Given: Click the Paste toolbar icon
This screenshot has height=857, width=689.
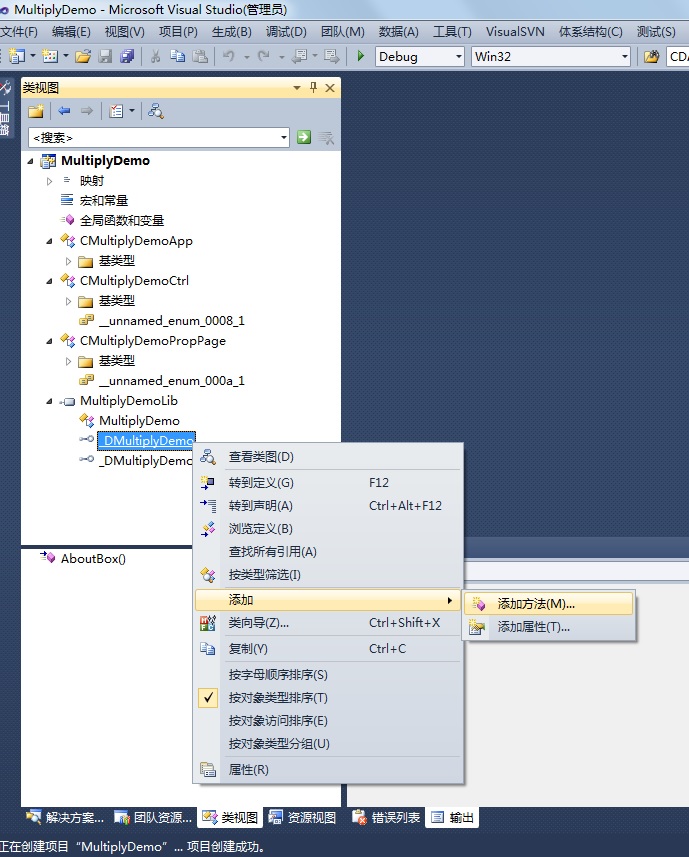Looking at the screenshot, I should pos(200,56).
